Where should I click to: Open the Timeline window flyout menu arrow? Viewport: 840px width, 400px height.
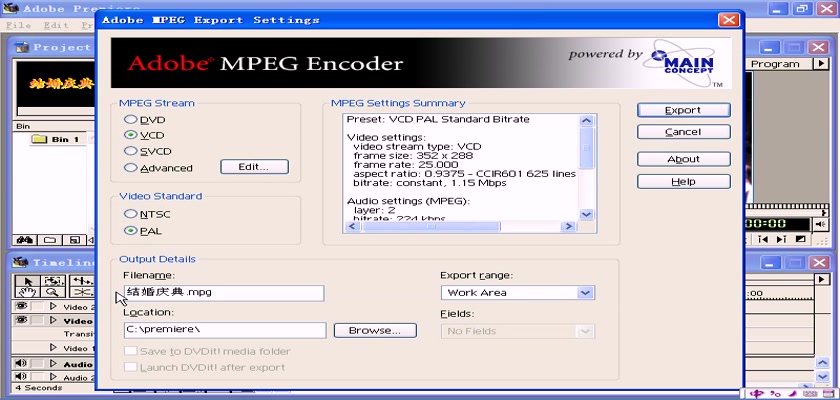820,280
